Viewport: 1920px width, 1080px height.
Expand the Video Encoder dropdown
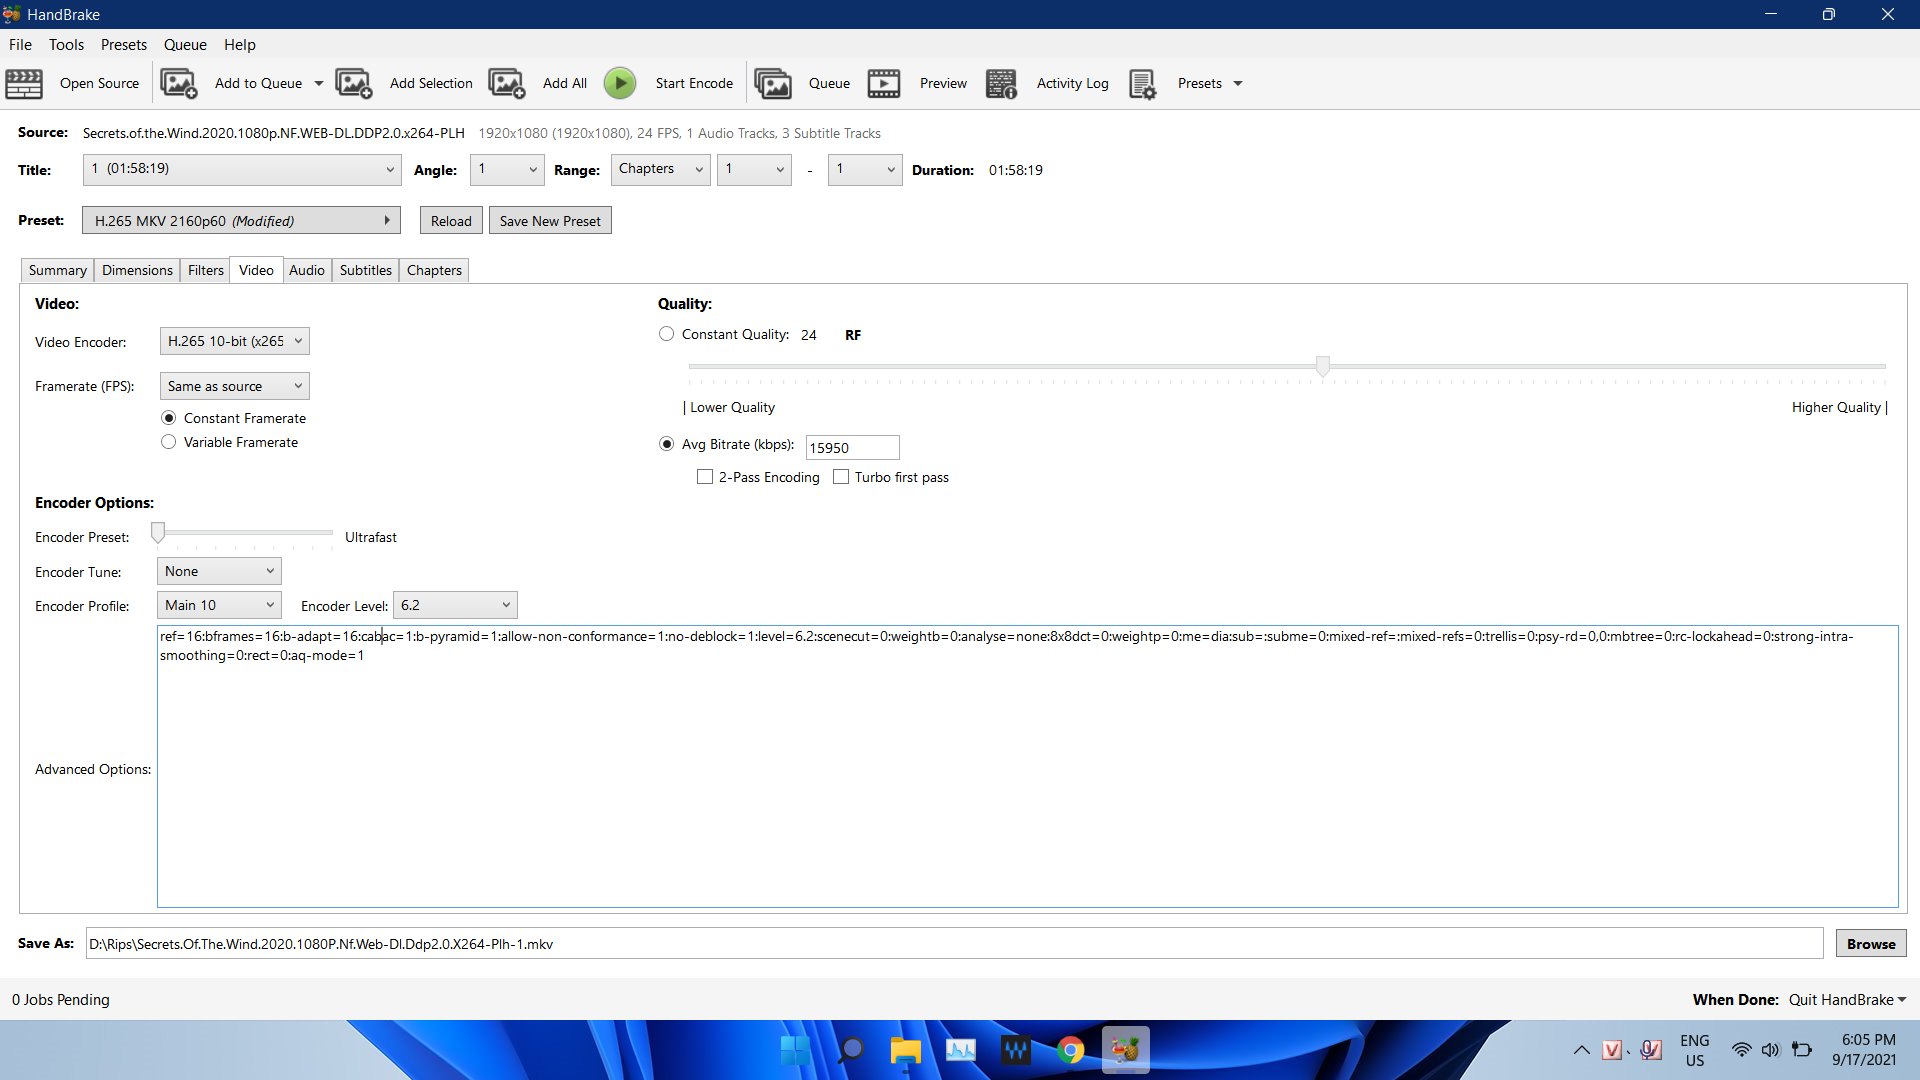(x=235, y=341)
